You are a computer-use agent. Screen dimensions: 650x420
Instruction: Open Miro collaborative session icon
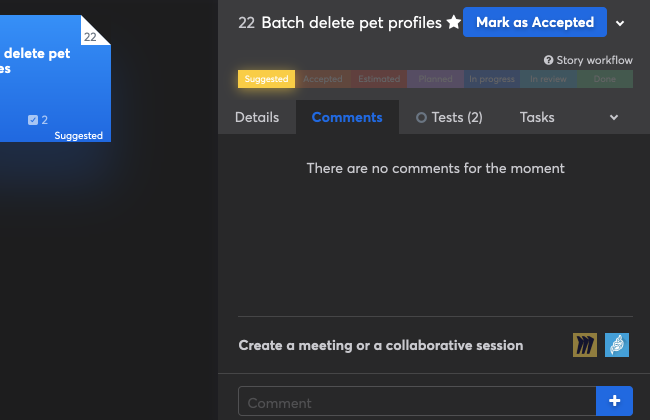(585, 345)
